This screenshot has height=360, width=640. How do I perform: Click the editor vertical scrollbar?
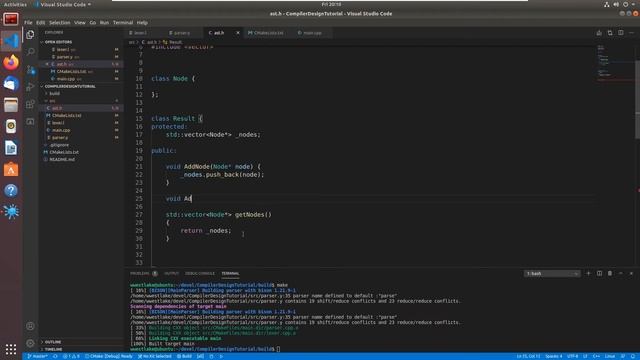[638, 100]
